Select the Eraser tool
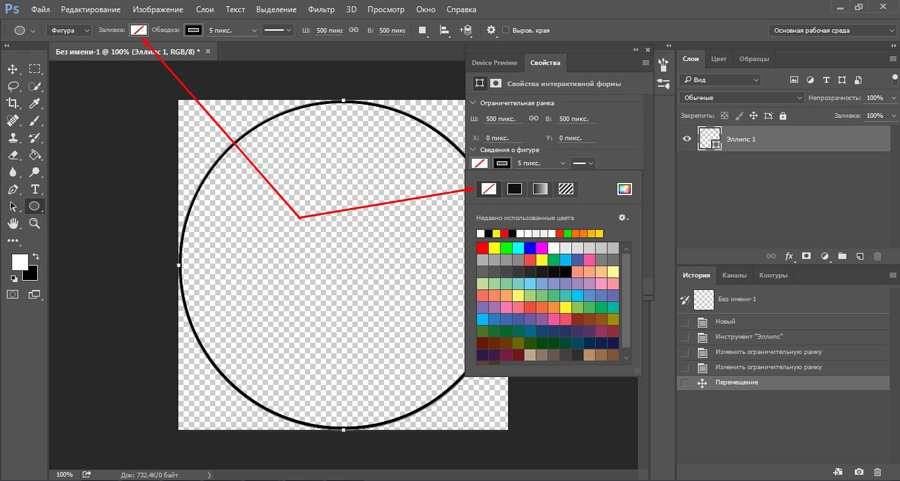Screen dimensions: 900x481 pos(13,155)
